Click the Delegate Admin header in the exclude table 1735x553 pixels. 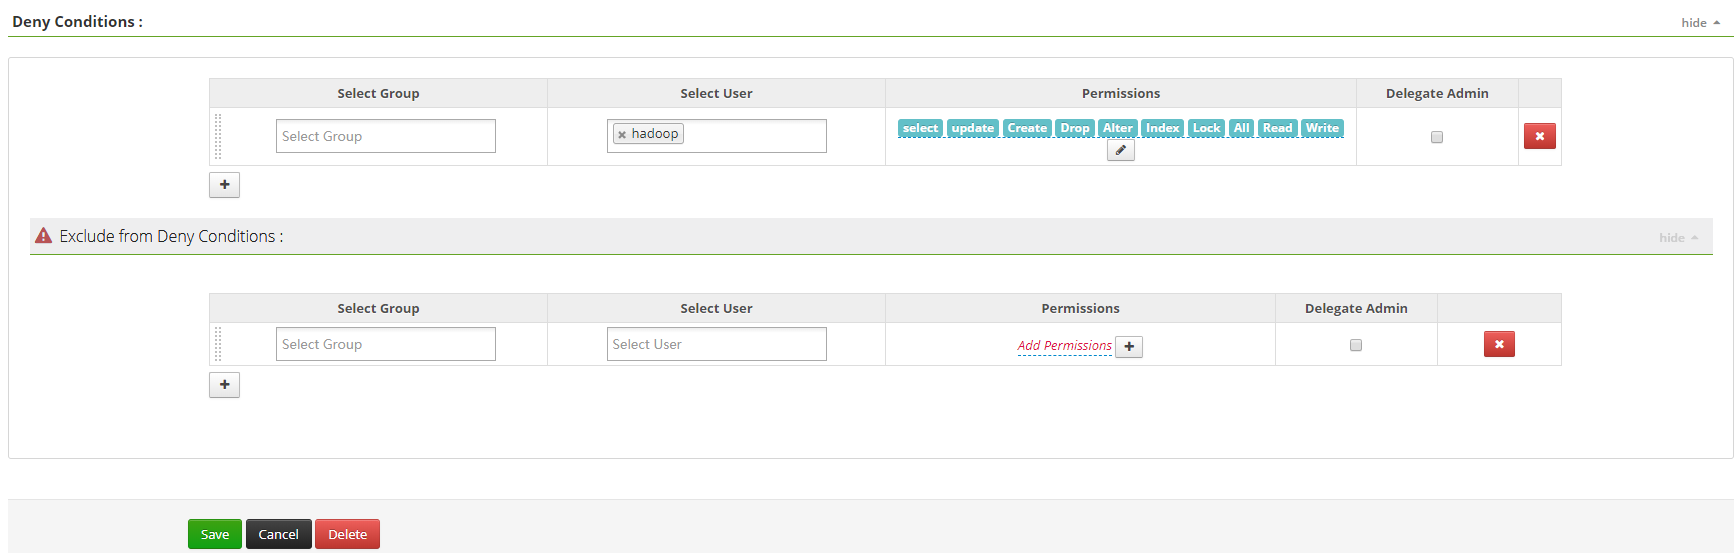point(1356,308)
